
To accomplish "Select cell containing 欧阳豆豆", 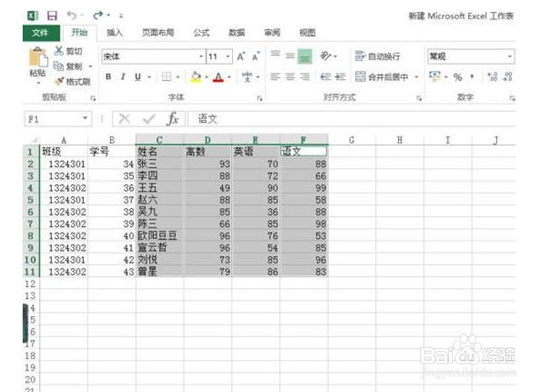I will point(159,236).
